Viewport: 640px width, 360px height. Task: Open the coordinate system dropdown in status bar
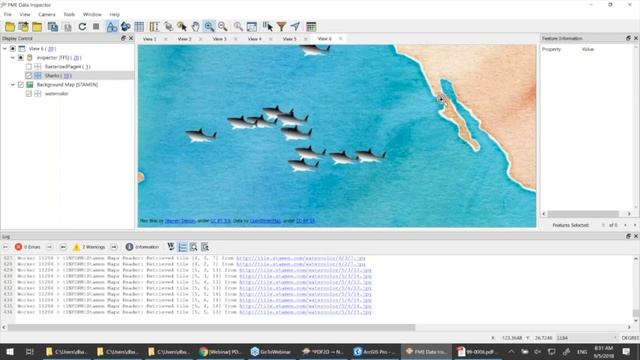587,338
